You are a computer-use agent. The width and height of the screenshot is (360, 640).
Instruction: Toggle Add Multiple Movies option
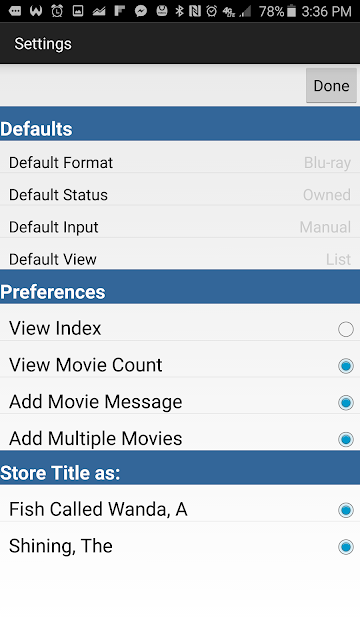(x=346, y=439)
